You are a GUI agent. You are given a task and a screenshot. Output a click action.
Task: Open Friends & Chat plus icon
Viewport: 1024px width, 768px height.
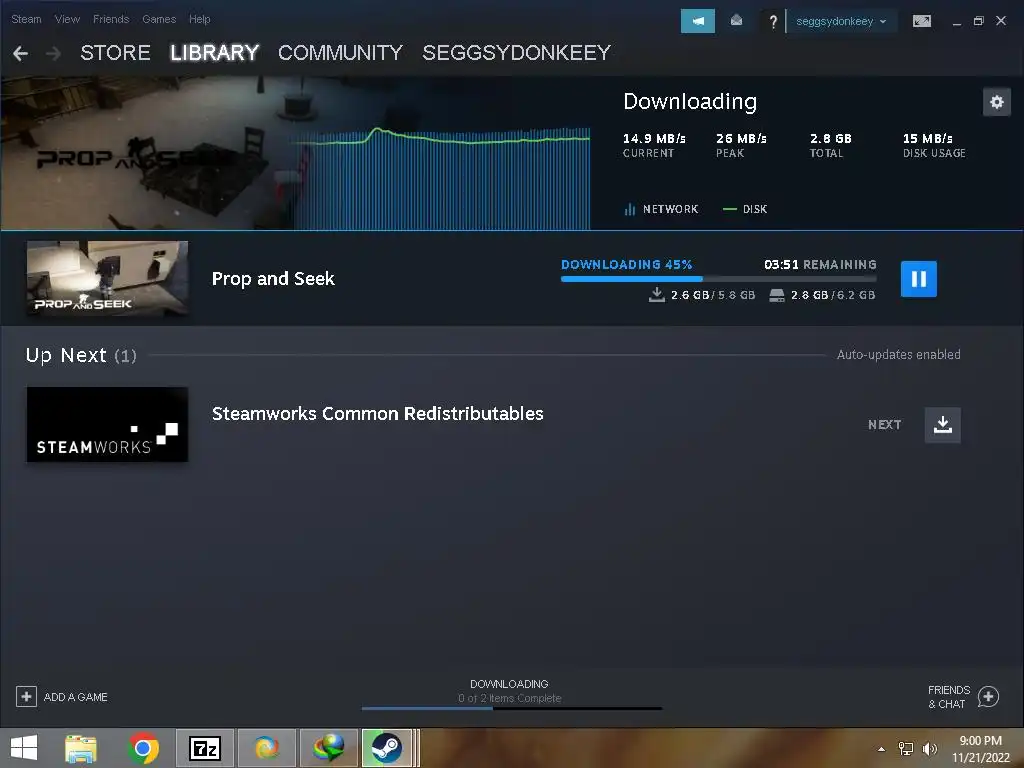[988, 697]
